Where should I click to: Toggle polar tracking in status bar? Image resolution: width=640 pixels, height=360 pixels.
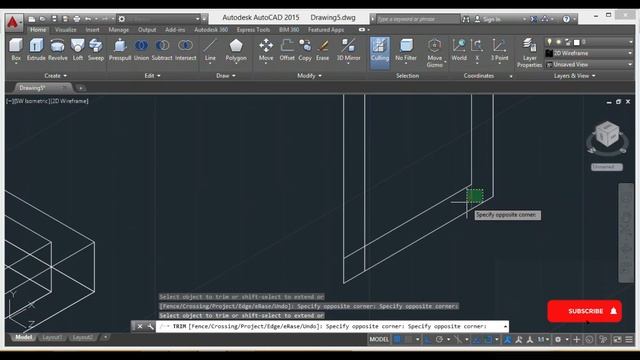pos(439,340)
